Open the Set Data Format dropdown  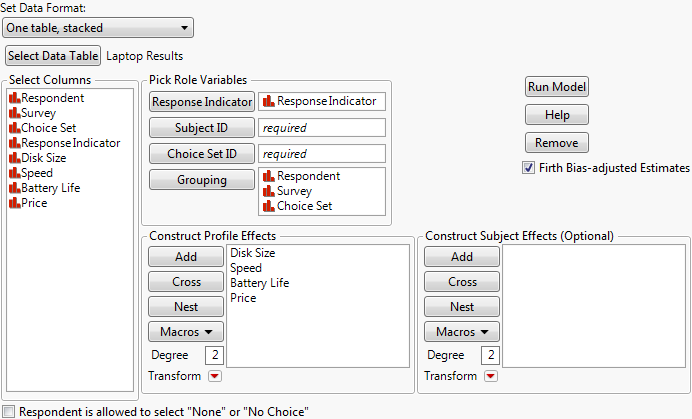tap(99, 28)
